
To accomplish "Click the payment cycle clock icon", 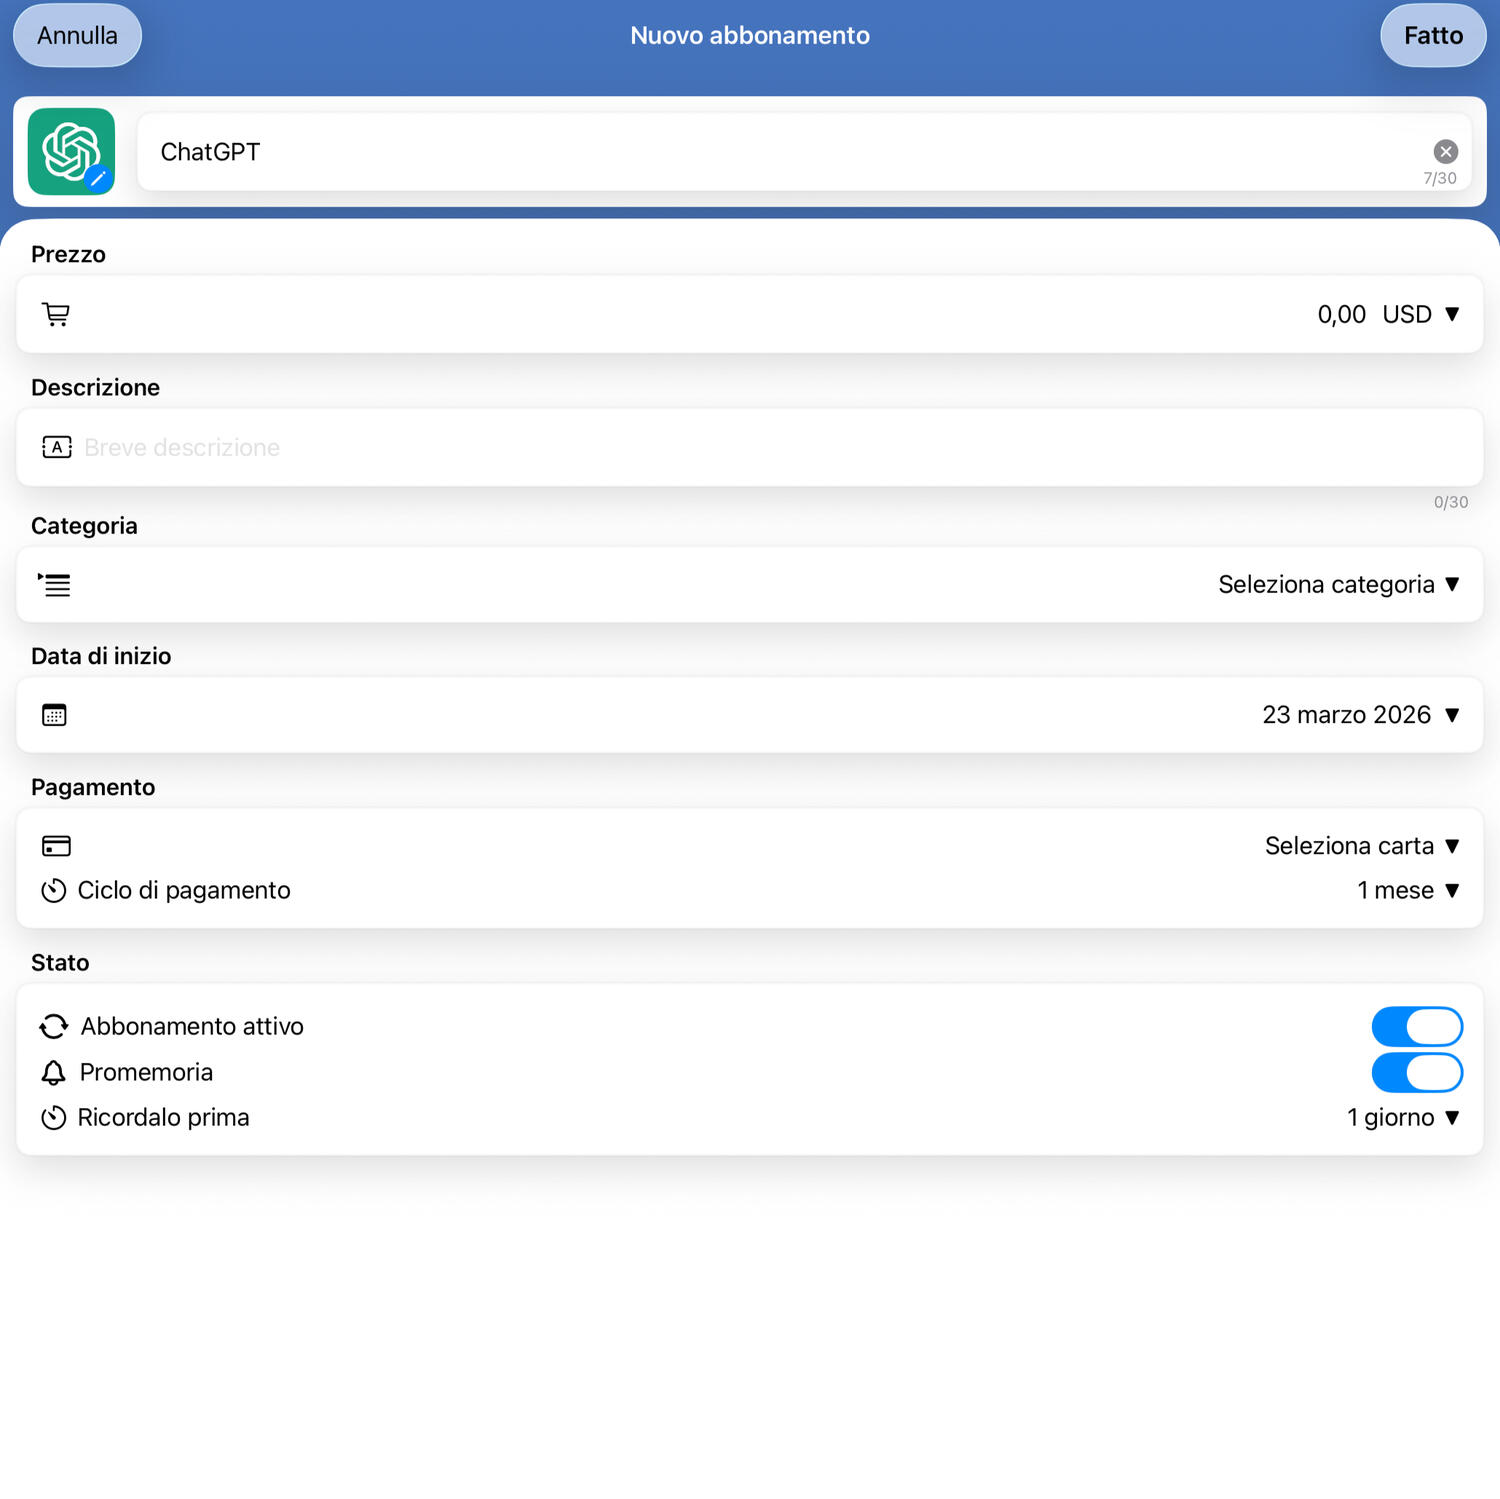I will [x=54, y=890].
